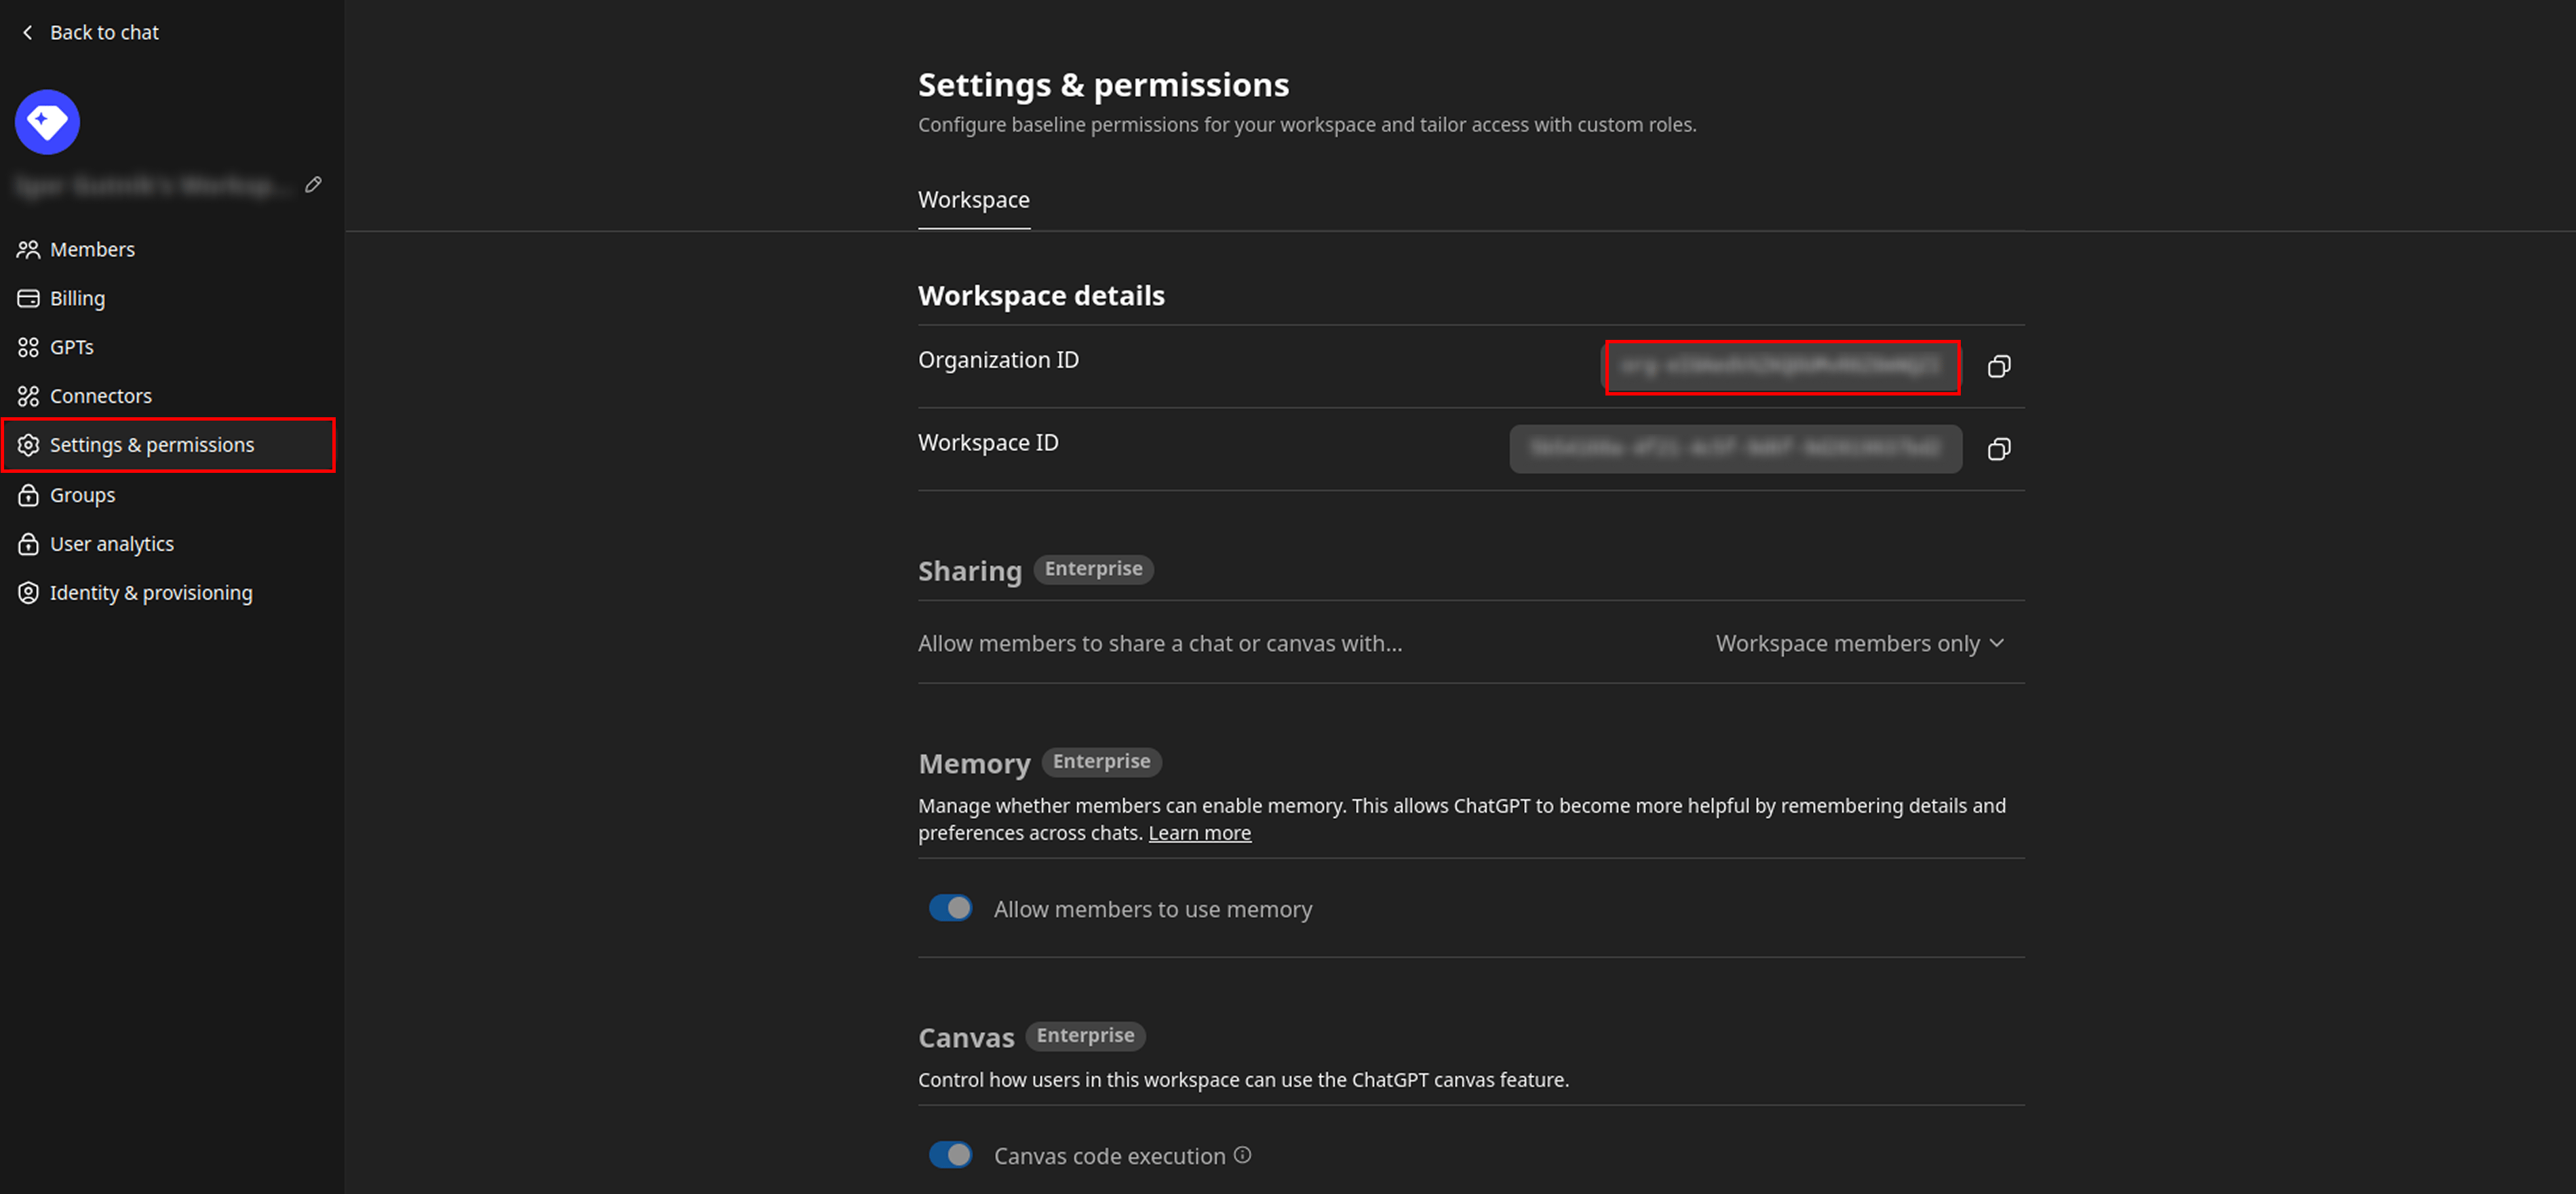Open Identity & provisioning label
This screenshot has height=1194, width=2576.
tap(151, 593)
